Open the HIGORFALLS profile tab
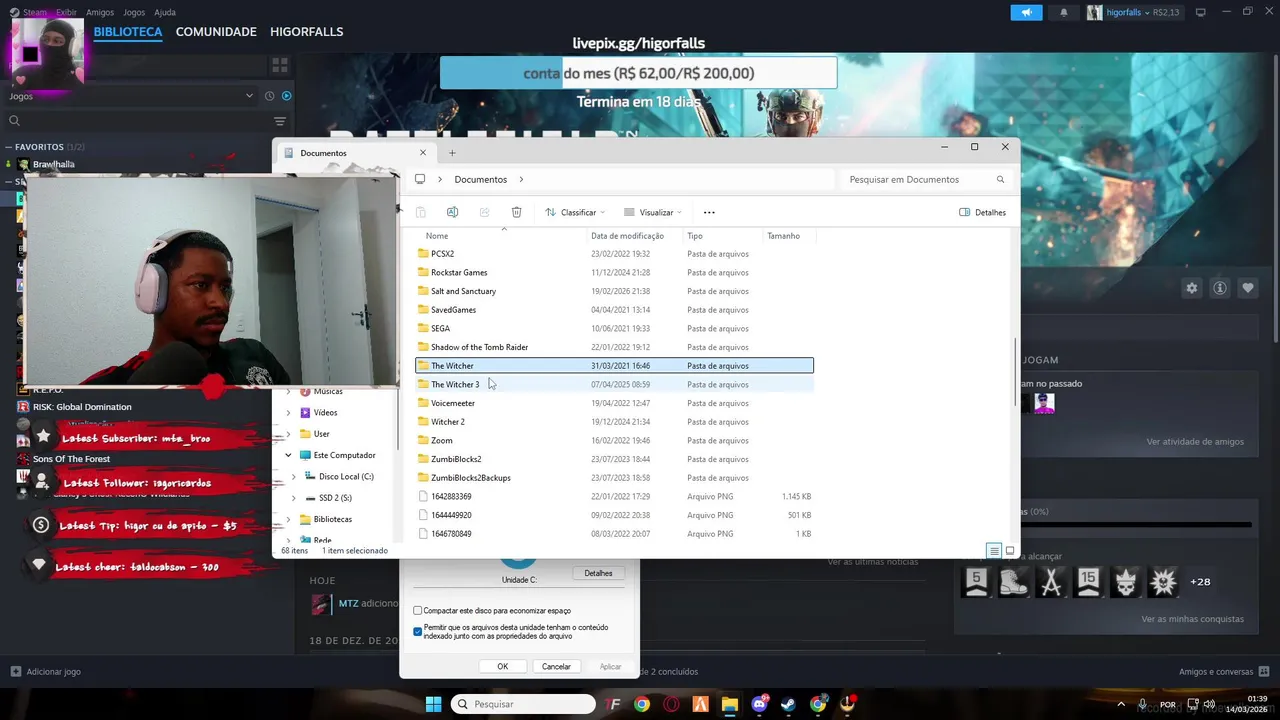 [x=306, y=32]
